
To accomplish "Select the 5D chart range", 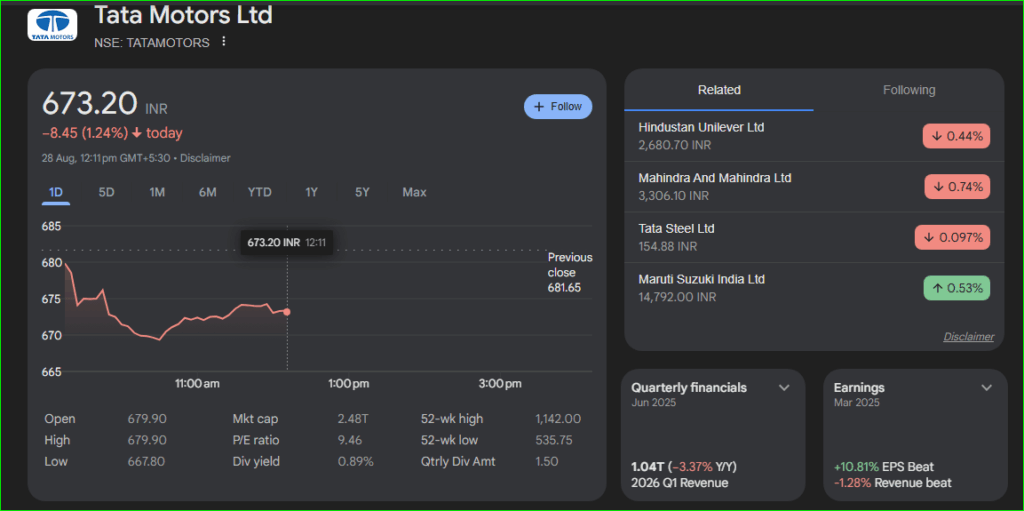I will pyautogui.click(x=106, y=192).
